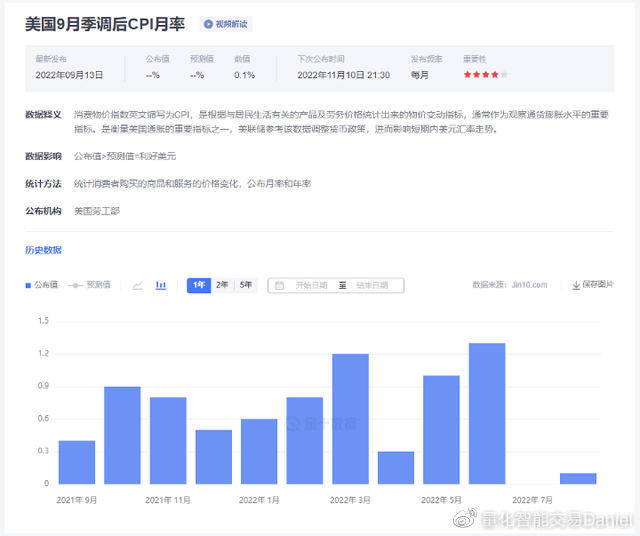Set the 结束日期 end date field
The height and width of the screenshot is (536, 640).
coord(372,286)
